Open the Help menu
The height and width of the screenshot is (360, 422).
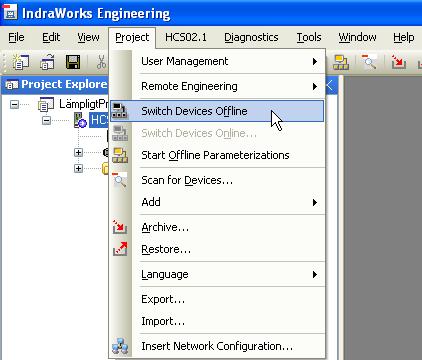pyautogui.click(x=404, y=37)
